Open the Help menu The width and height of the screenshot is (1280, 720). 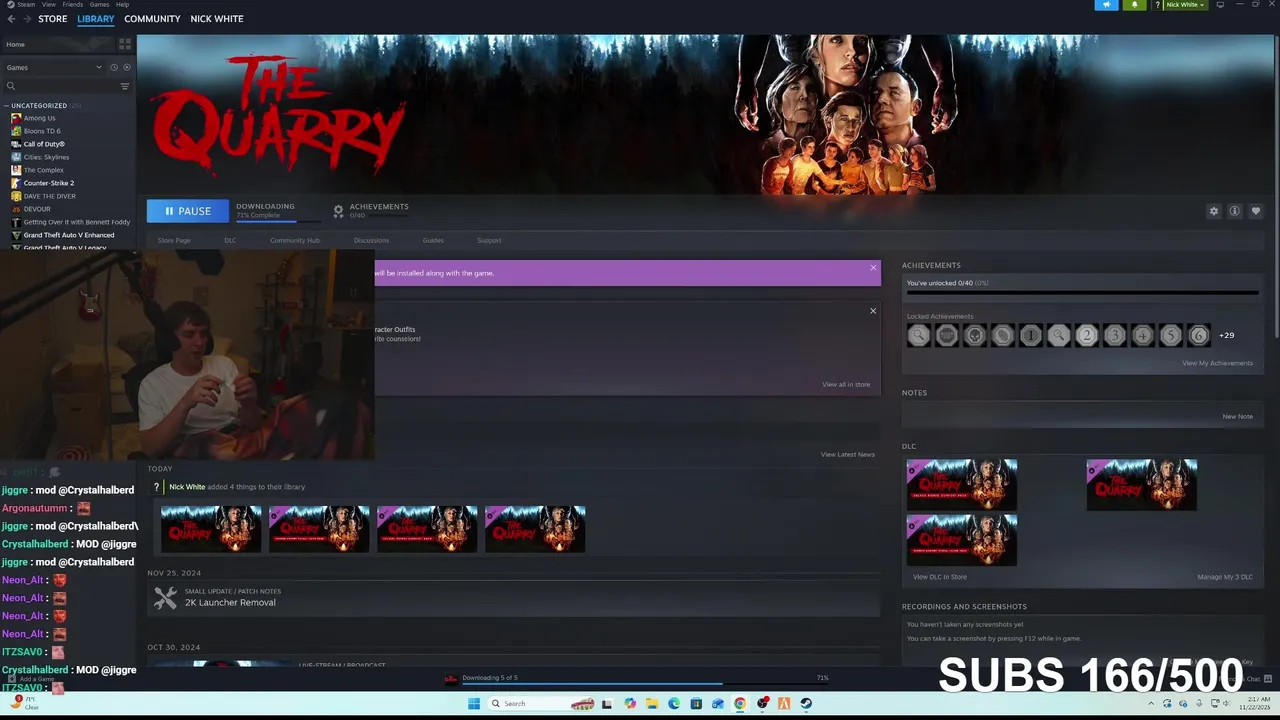tap(122, 4)
